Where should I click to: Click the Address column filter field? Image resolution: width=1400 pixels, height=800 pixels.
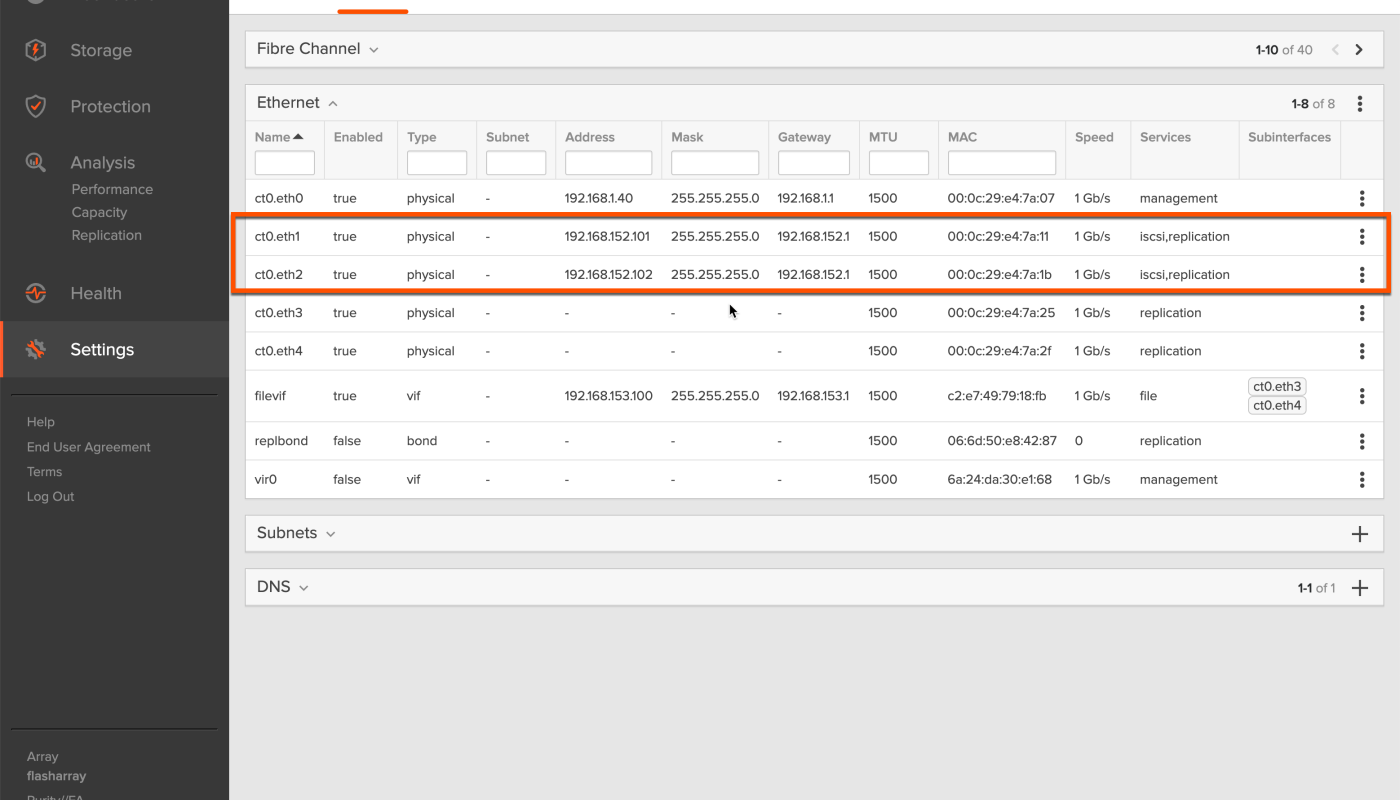[608, 163]
